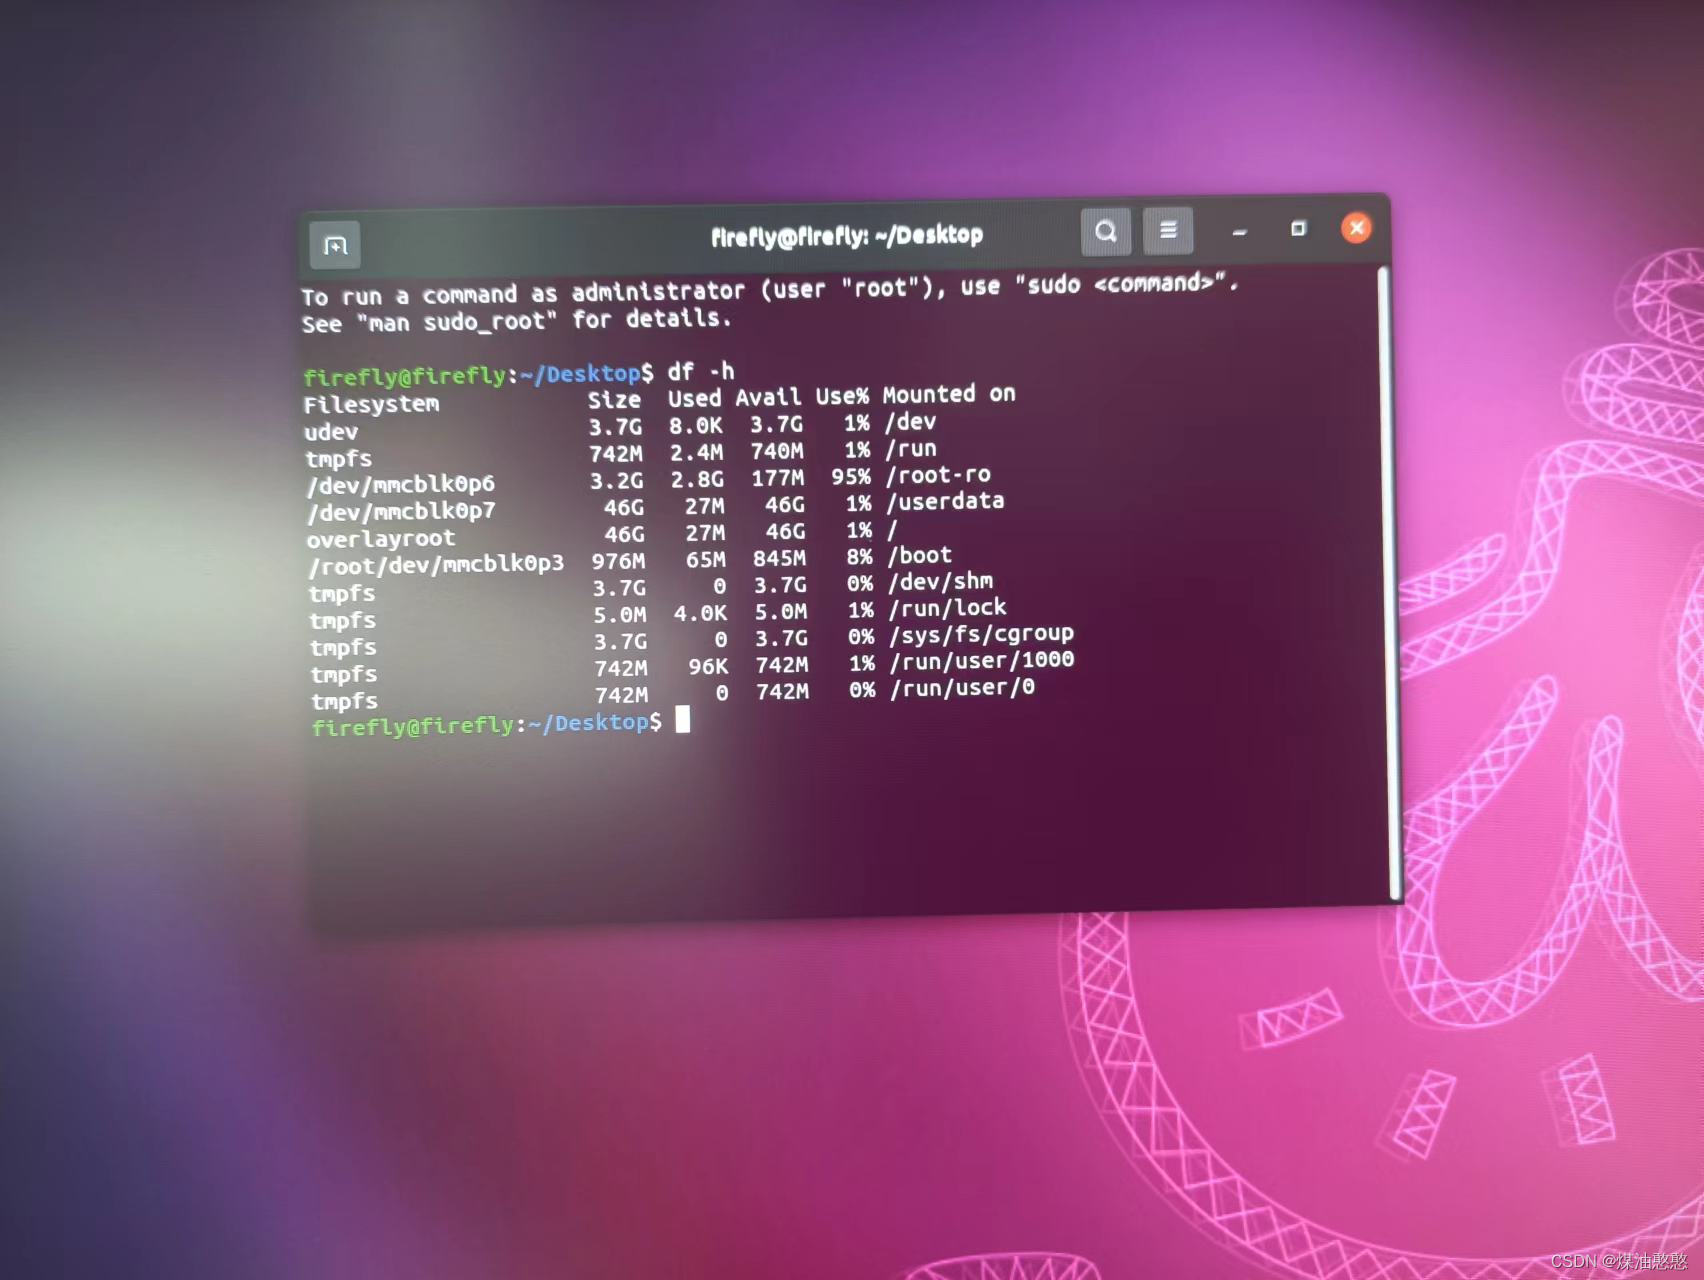Click the /userdata mount point text

944,501
